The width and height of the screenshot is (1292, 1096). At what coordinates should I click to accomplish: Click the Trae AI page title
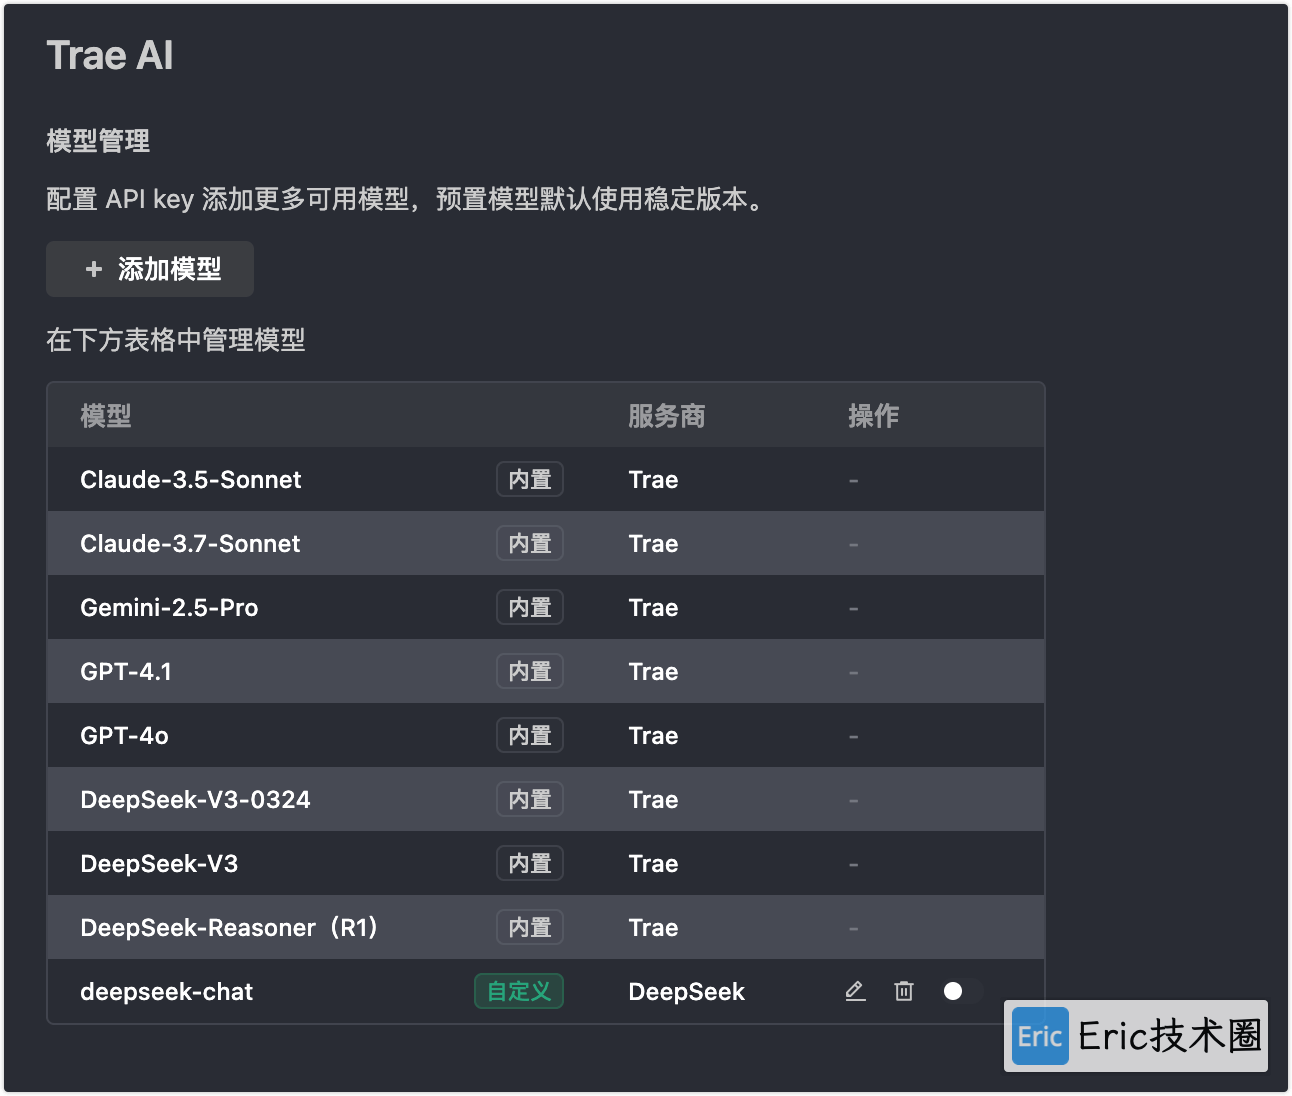[x=110, y=56]
